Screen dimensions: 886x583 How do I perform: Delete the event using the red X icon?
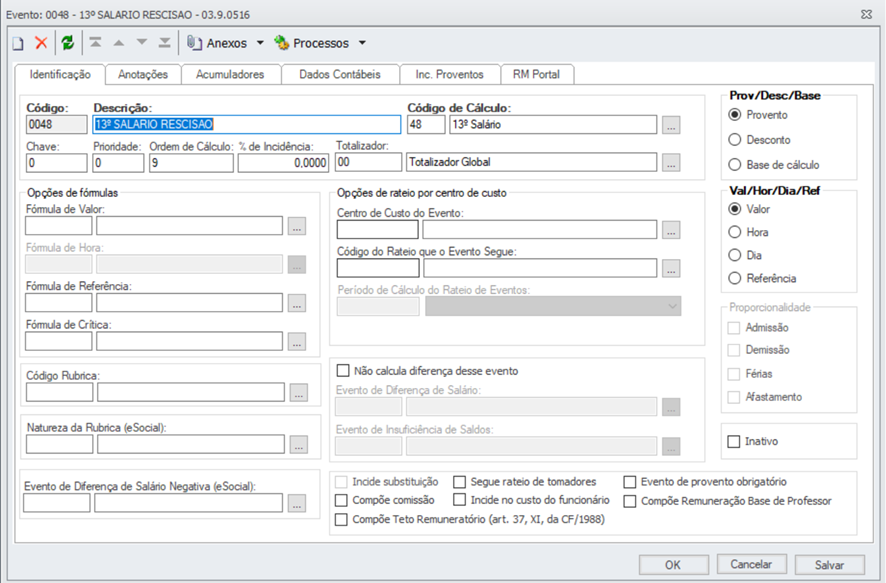pos(41,43)
